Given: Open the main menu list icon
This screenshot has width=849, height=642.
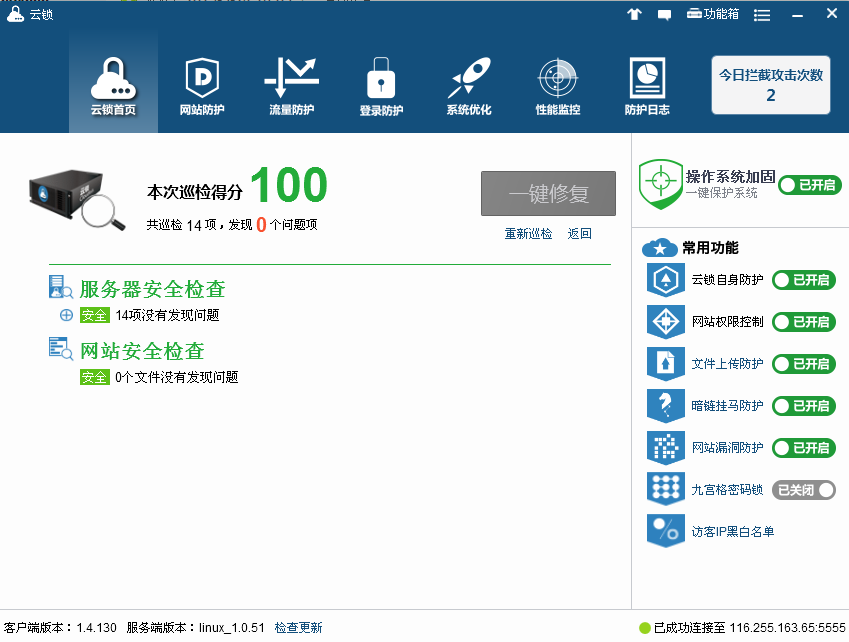Looking at the screenshot, I should point(762,15).
